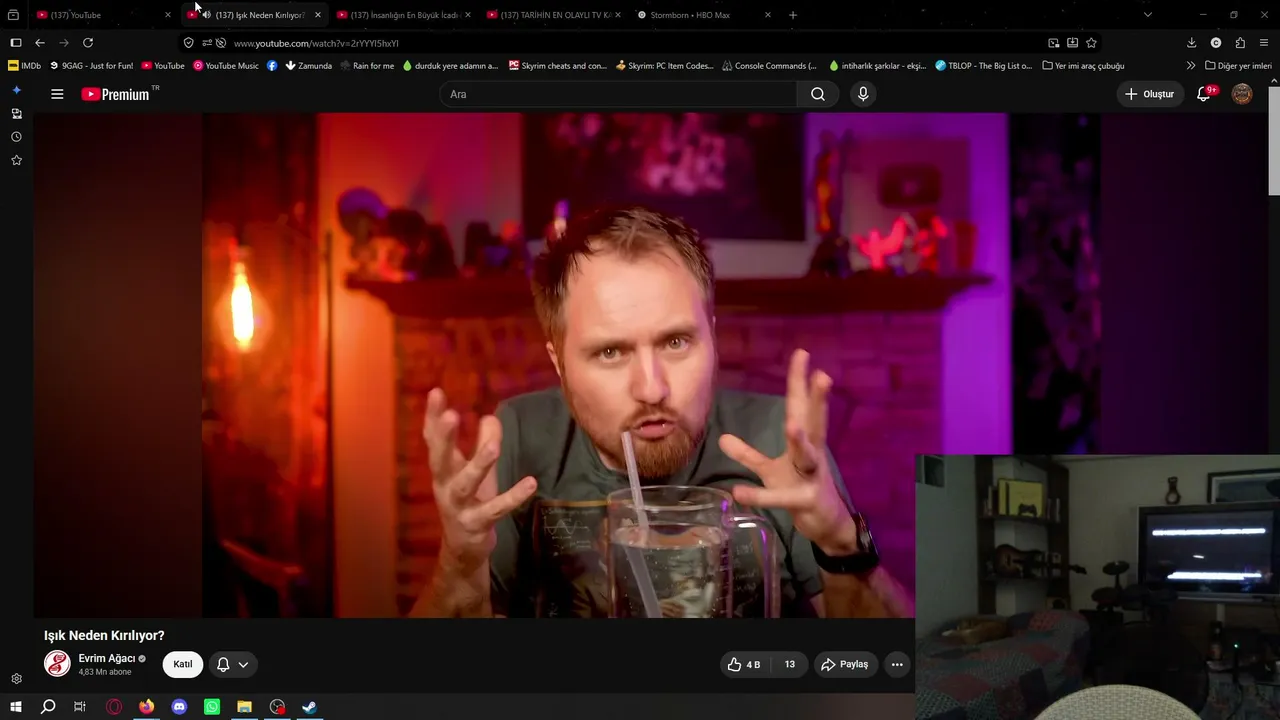Click the Oluştur create button
The height and width of the screenshot is (720, 1280).
click(1150, 94)
